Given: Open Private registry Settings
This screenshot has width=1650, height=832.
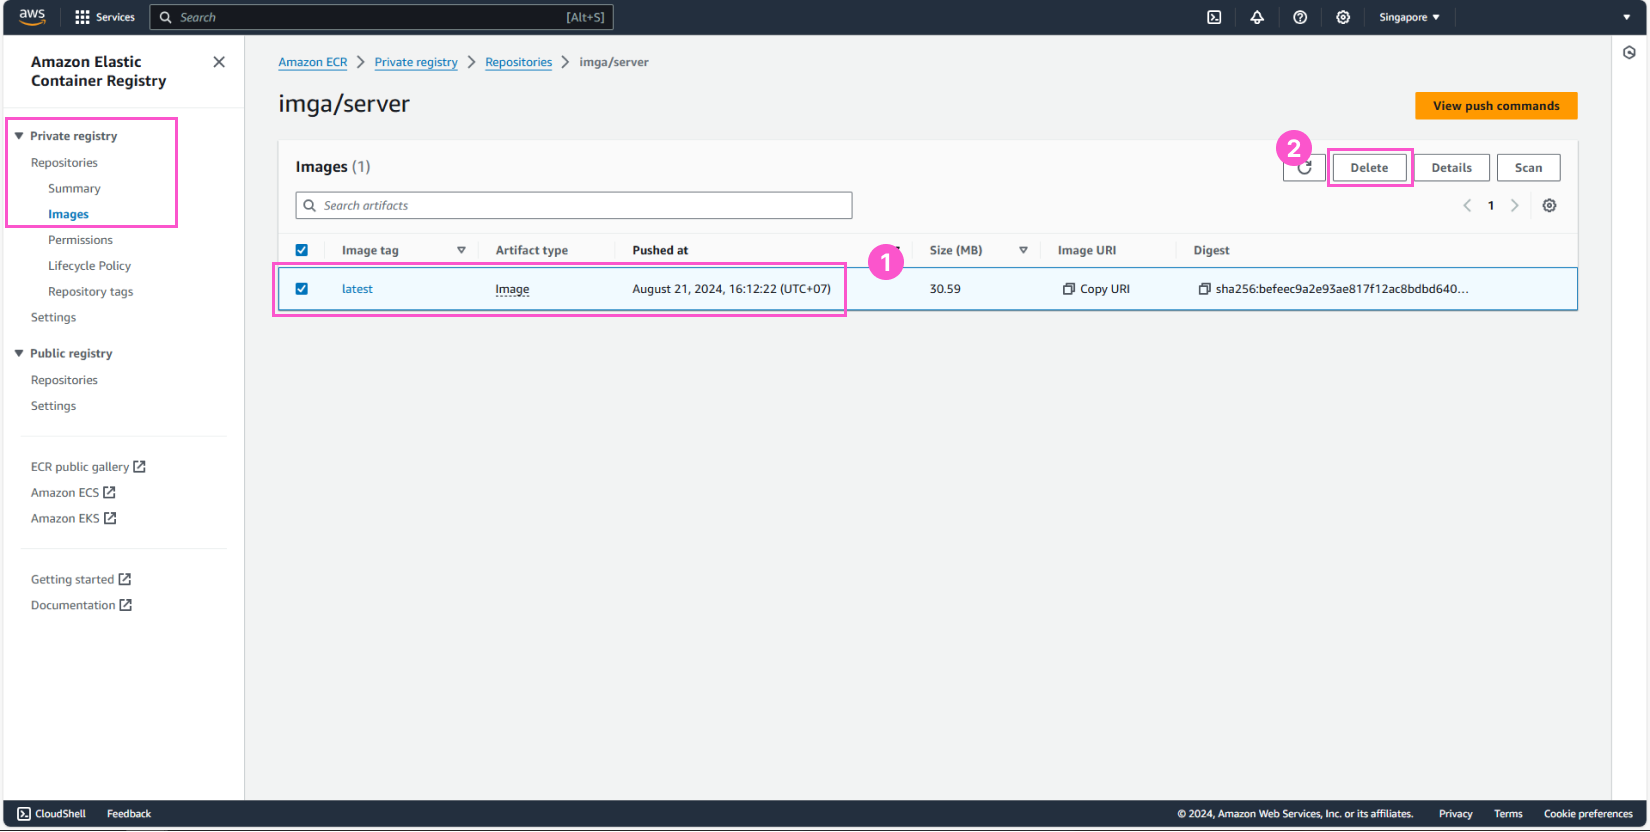Looking at the screenshot, I should (x=53, y=317).
